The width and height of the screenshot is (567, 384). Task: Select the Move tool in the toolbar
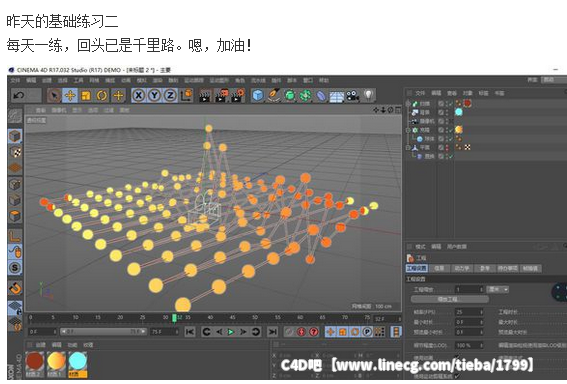pos(70,96)
